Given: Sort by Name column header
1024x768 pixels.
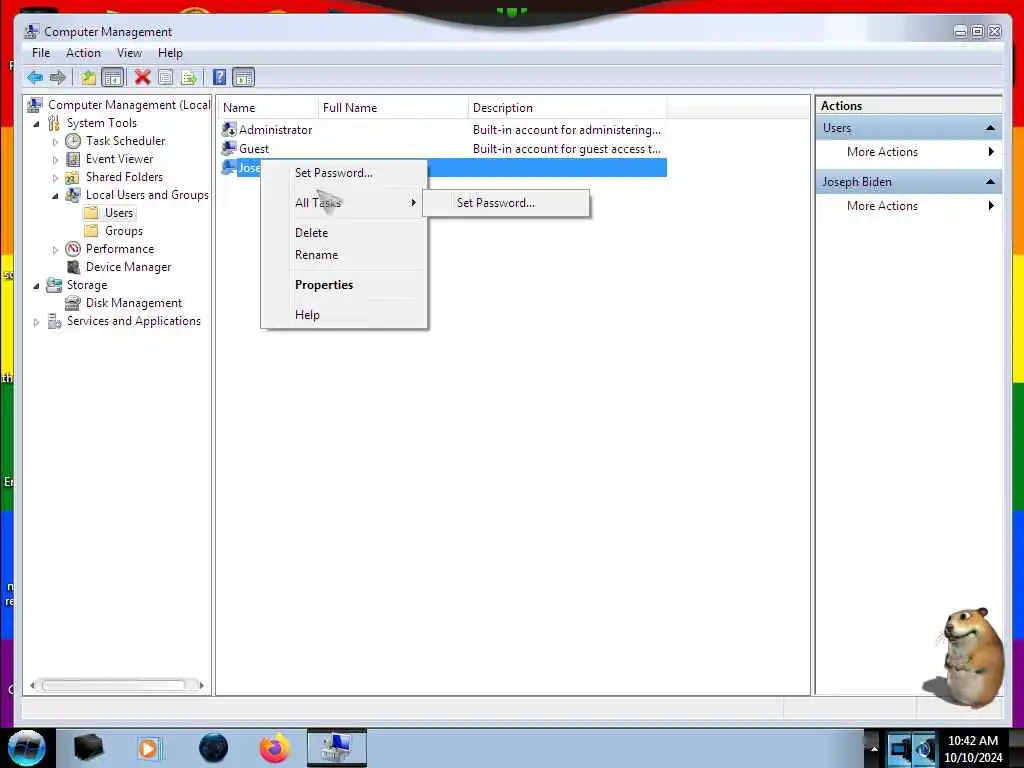Looking at the screenshot, I should point(268,108).
